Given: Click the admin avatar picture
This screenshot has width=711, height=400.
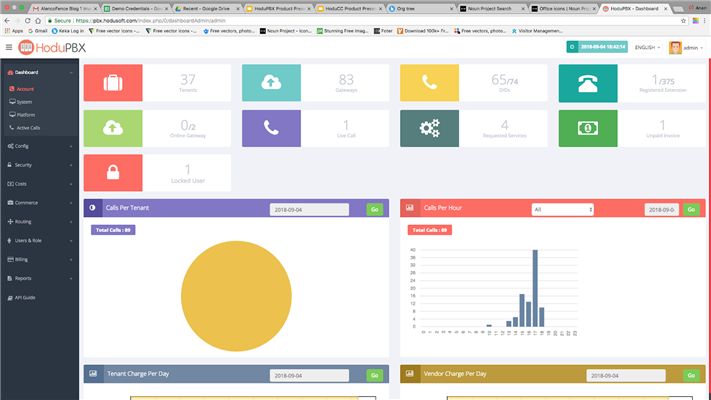Looking at the screenshot, I should point(675,47).
